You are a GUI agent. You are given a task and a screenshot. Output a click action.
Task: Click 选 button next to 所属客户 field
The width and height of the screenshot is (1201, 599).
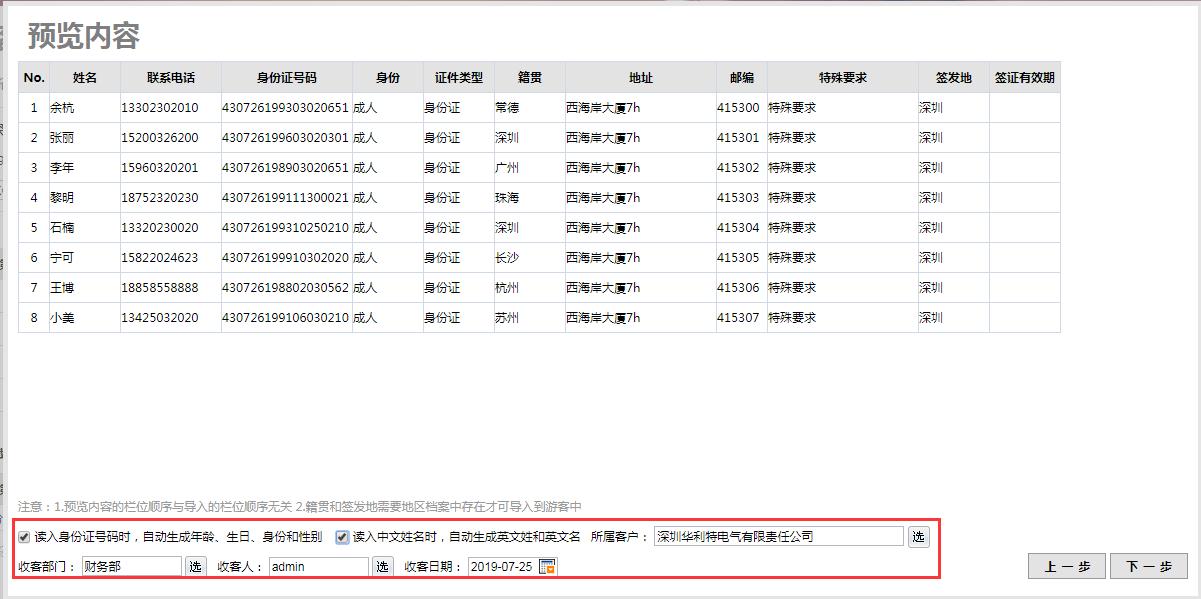tap(918, 537)
